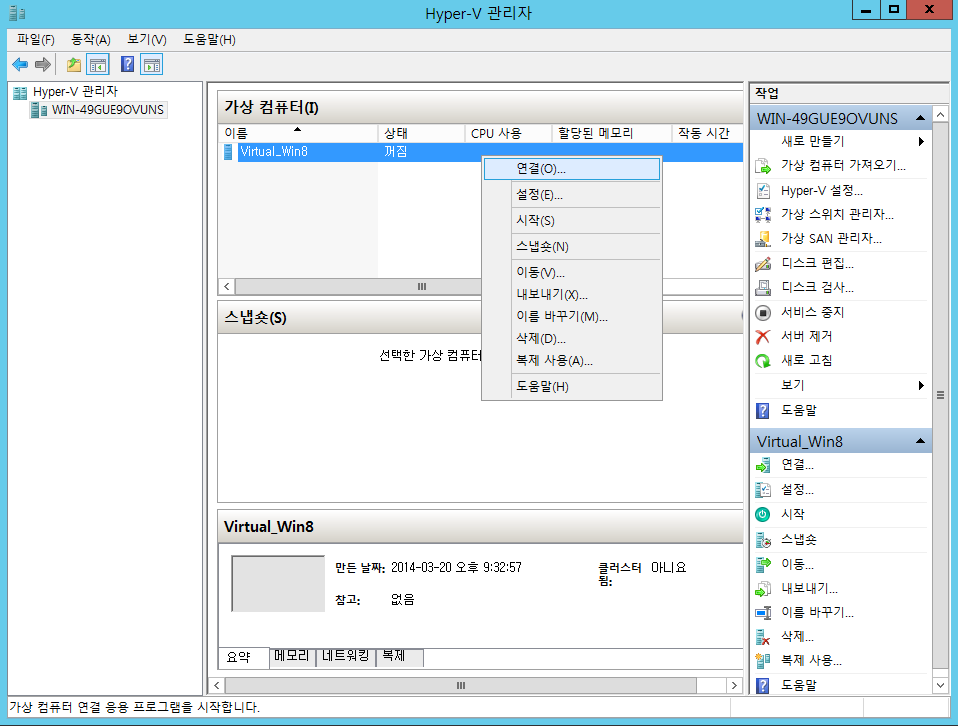Click the 삭제 action icon
The image size is (958, 726).
[763, 637]
